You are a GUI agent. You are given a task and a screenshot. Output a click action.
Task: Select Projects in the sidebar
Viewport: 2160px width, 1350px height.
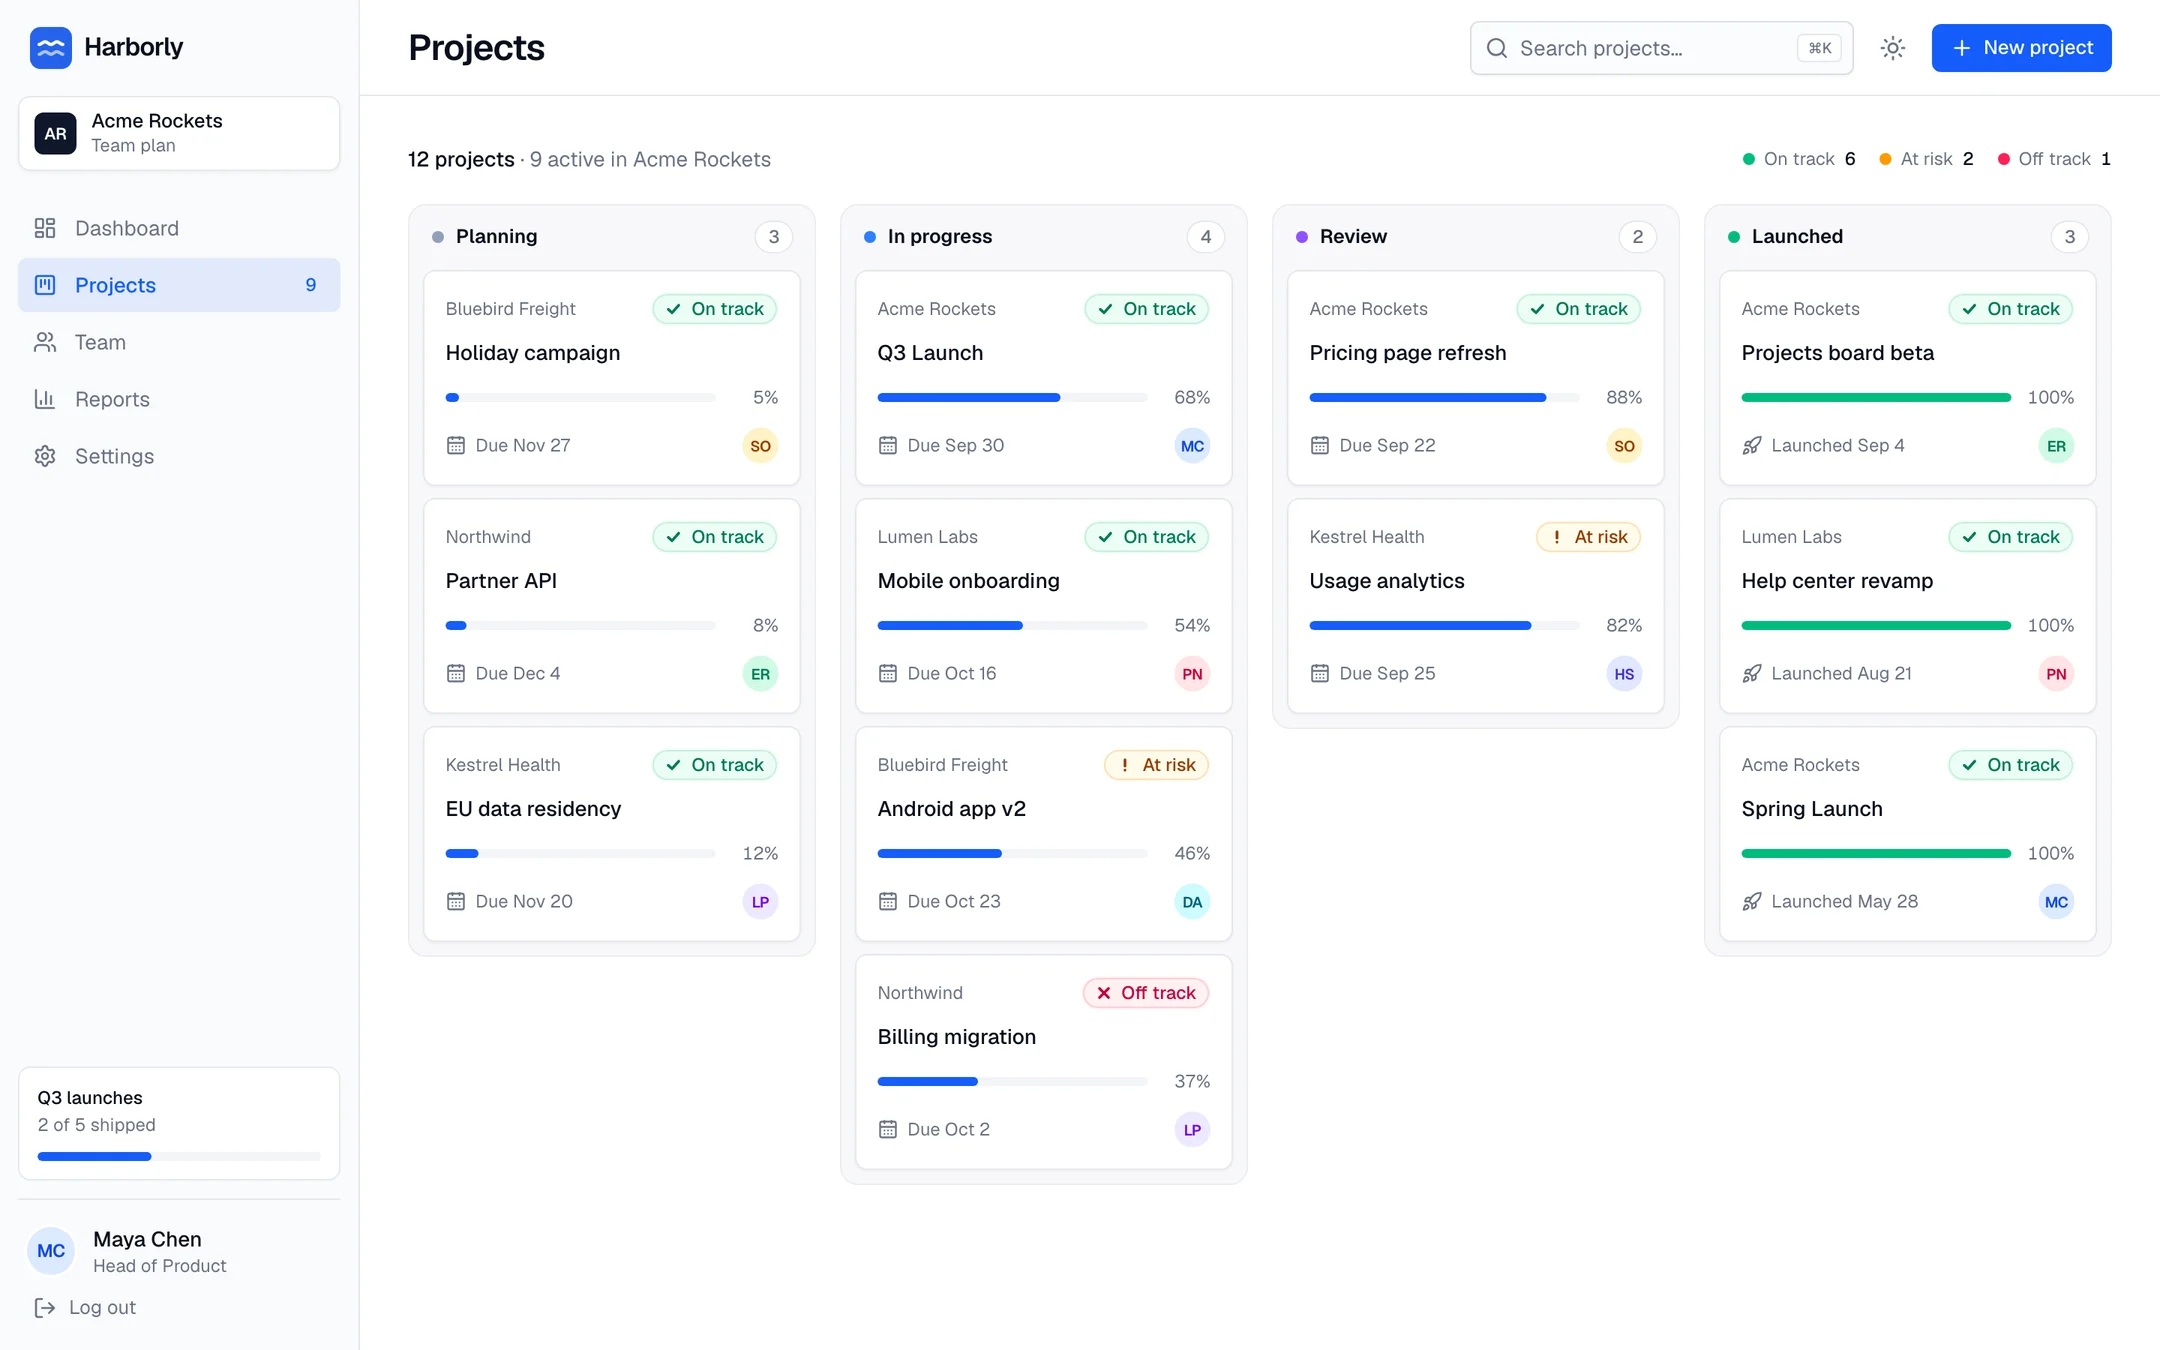click(179, 285)
